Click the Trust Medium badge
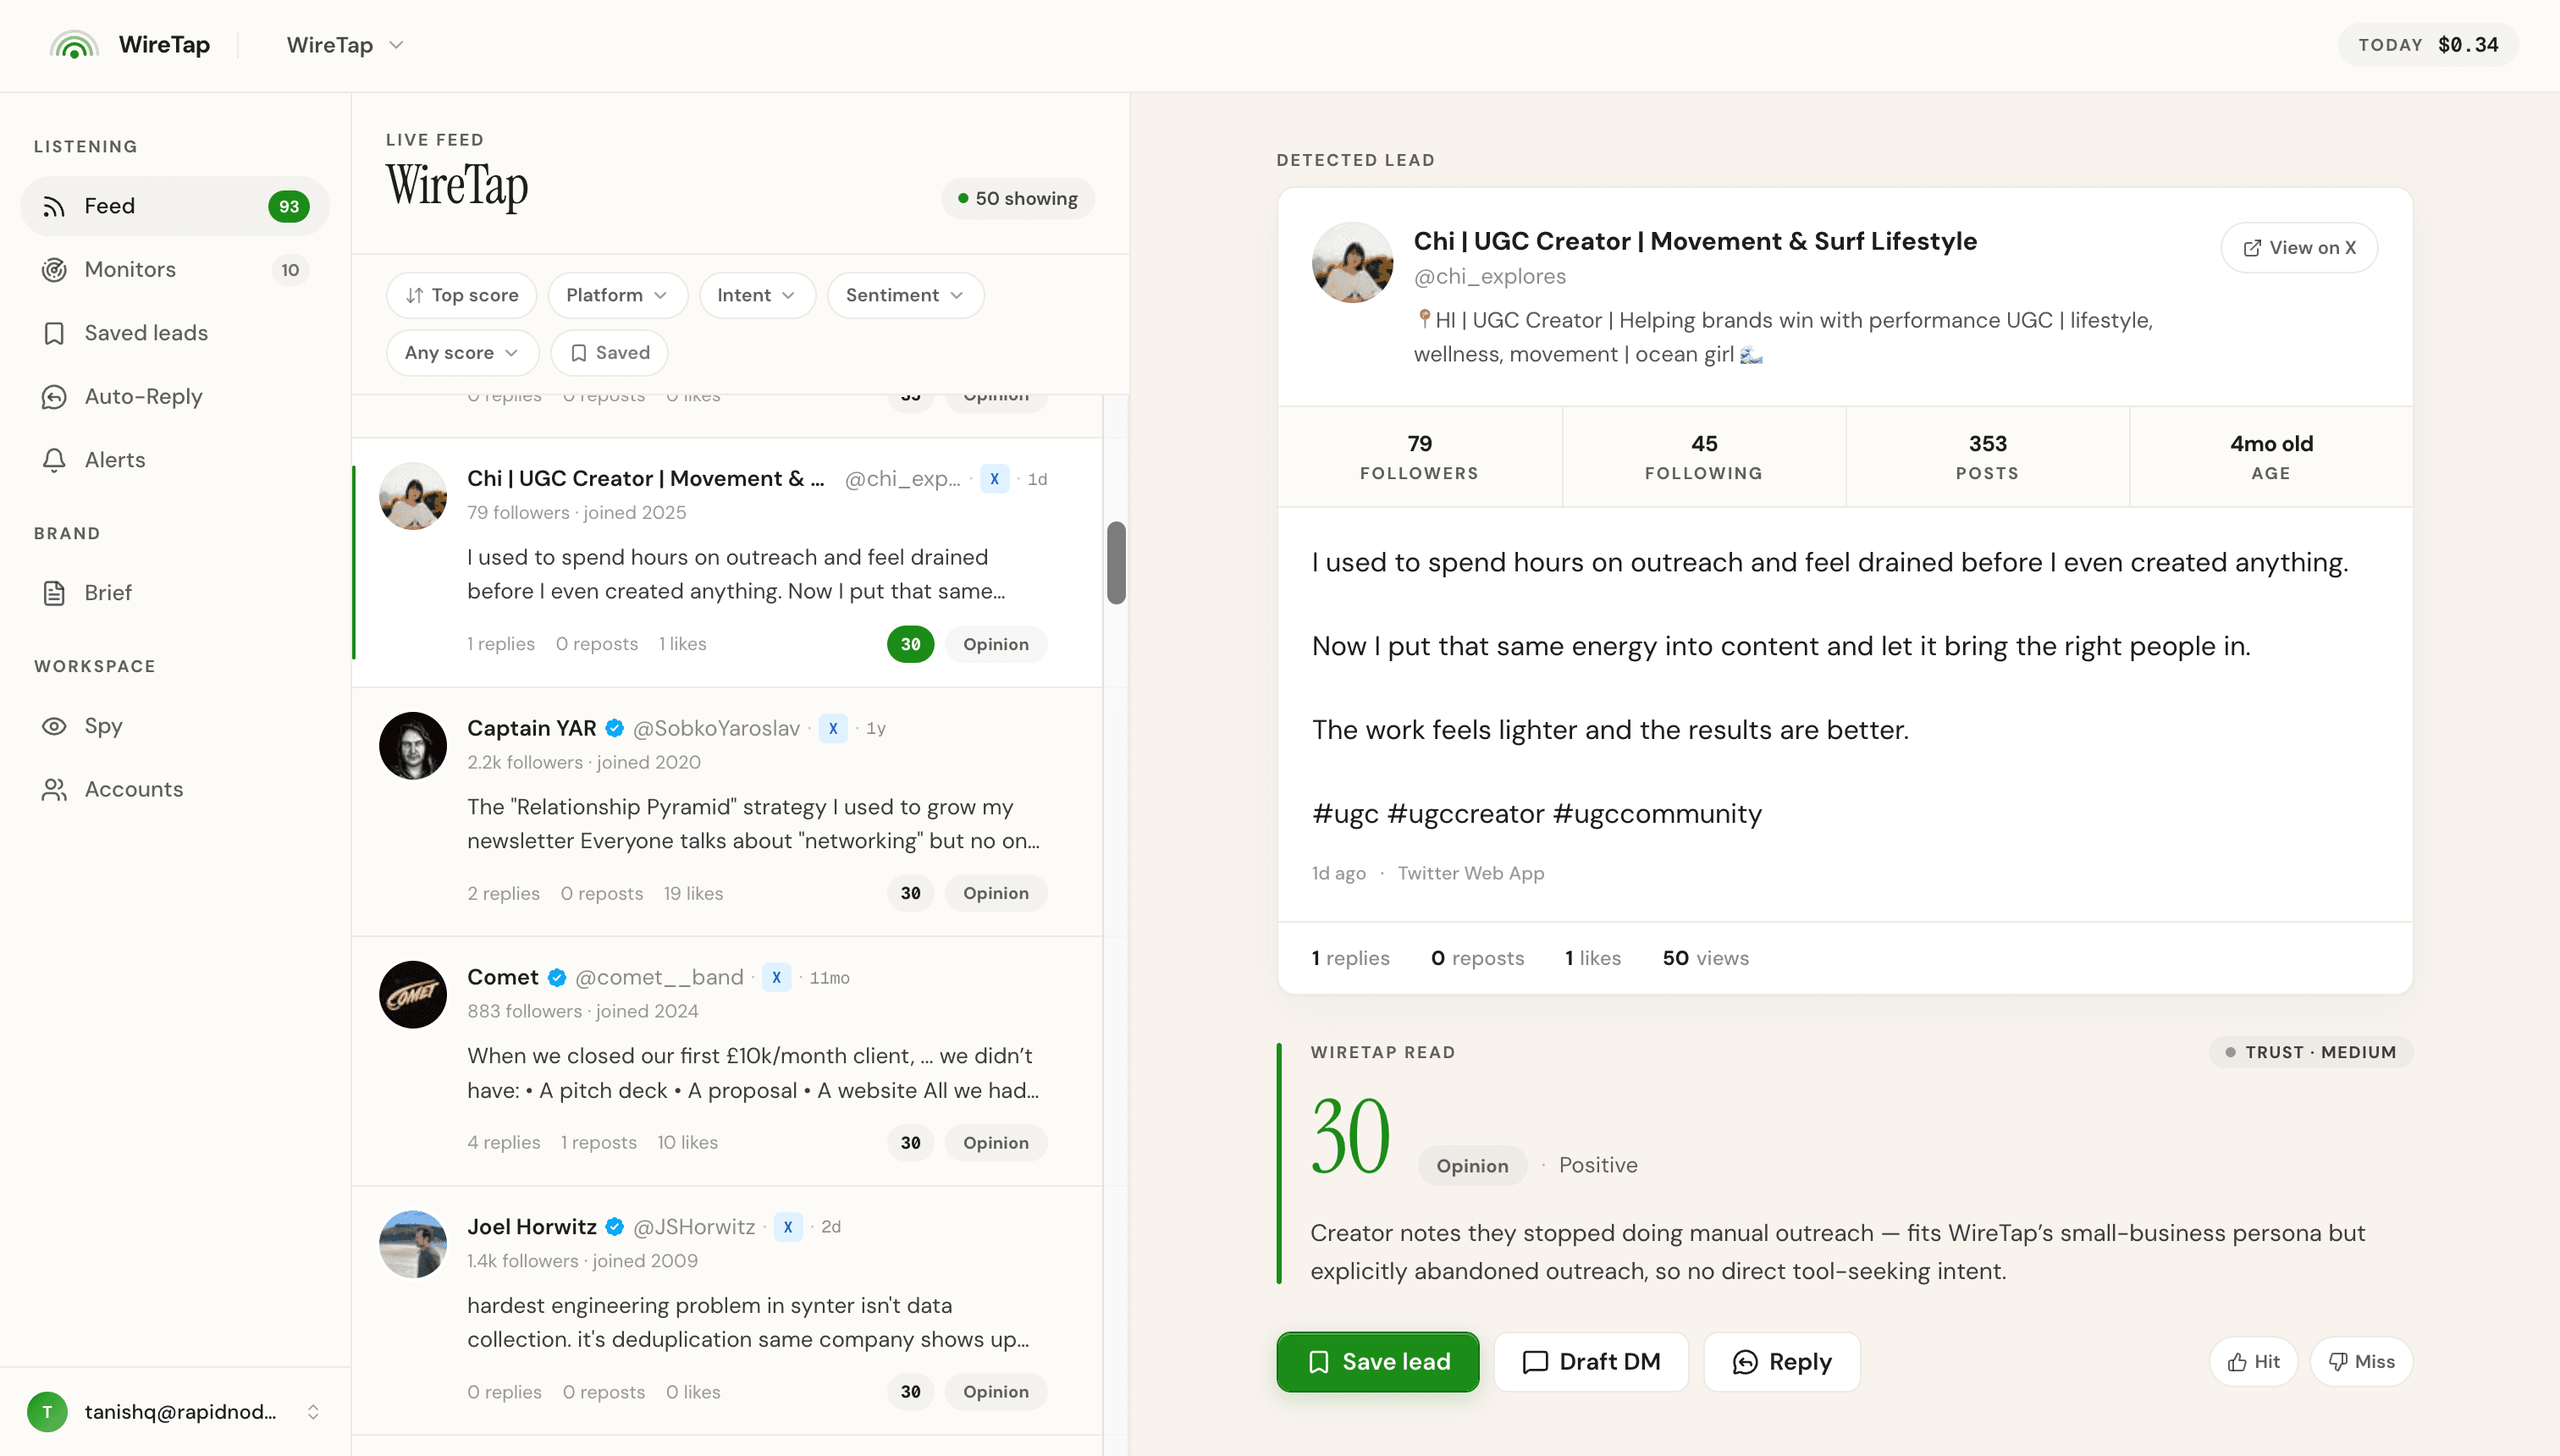 (x=2310, y=1053)
